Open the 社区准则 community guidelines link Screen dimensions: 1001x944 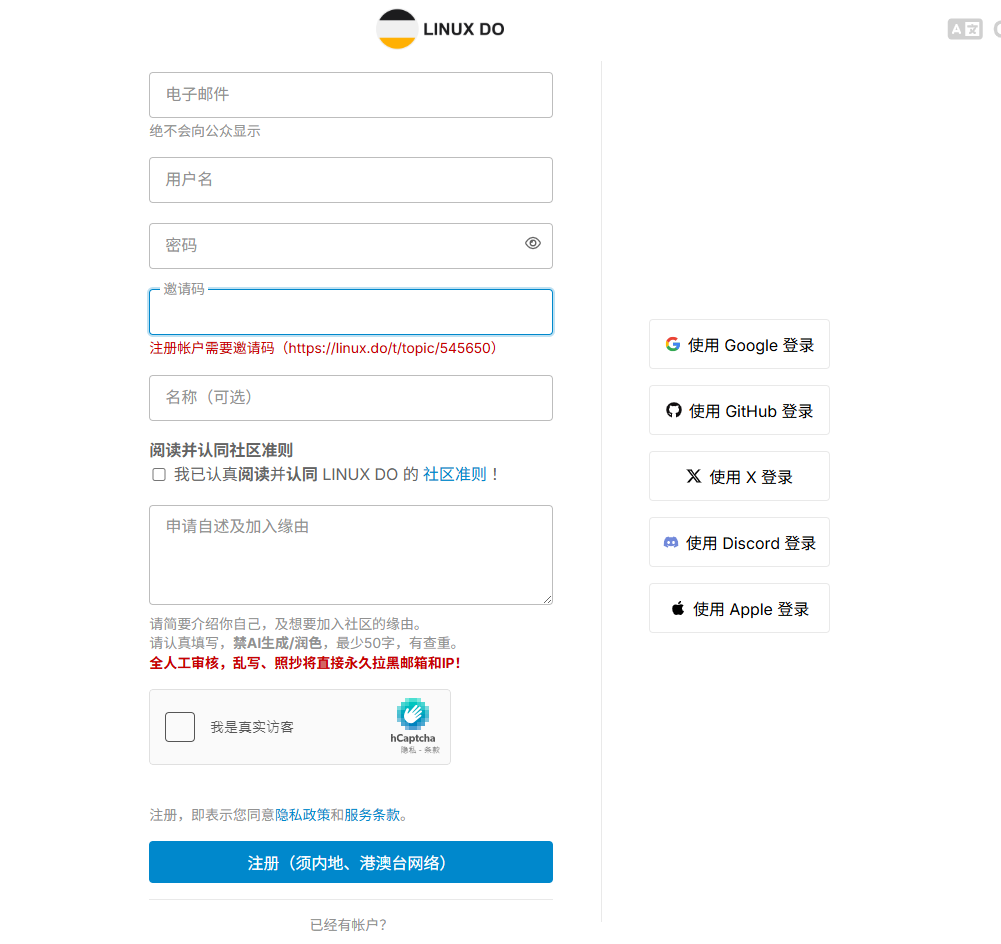pos(454,474)
